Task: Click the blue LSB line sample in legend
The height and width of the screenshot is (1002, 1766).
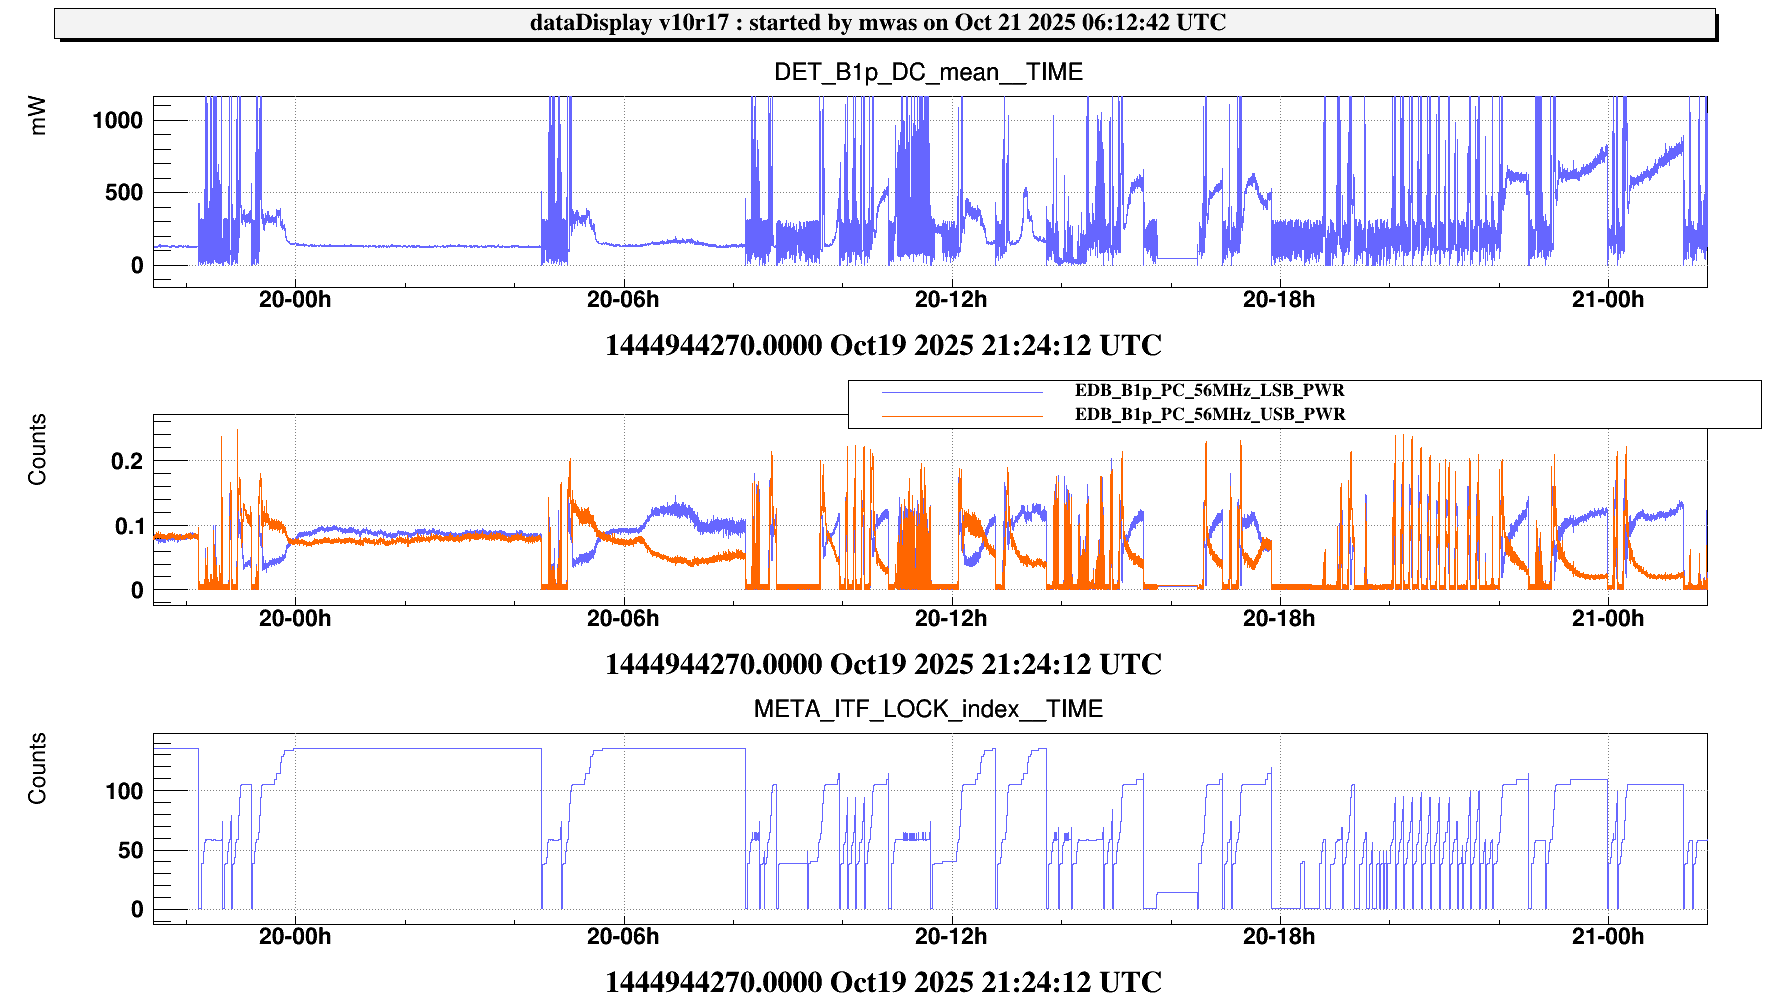Action: [x=961, y=391]
